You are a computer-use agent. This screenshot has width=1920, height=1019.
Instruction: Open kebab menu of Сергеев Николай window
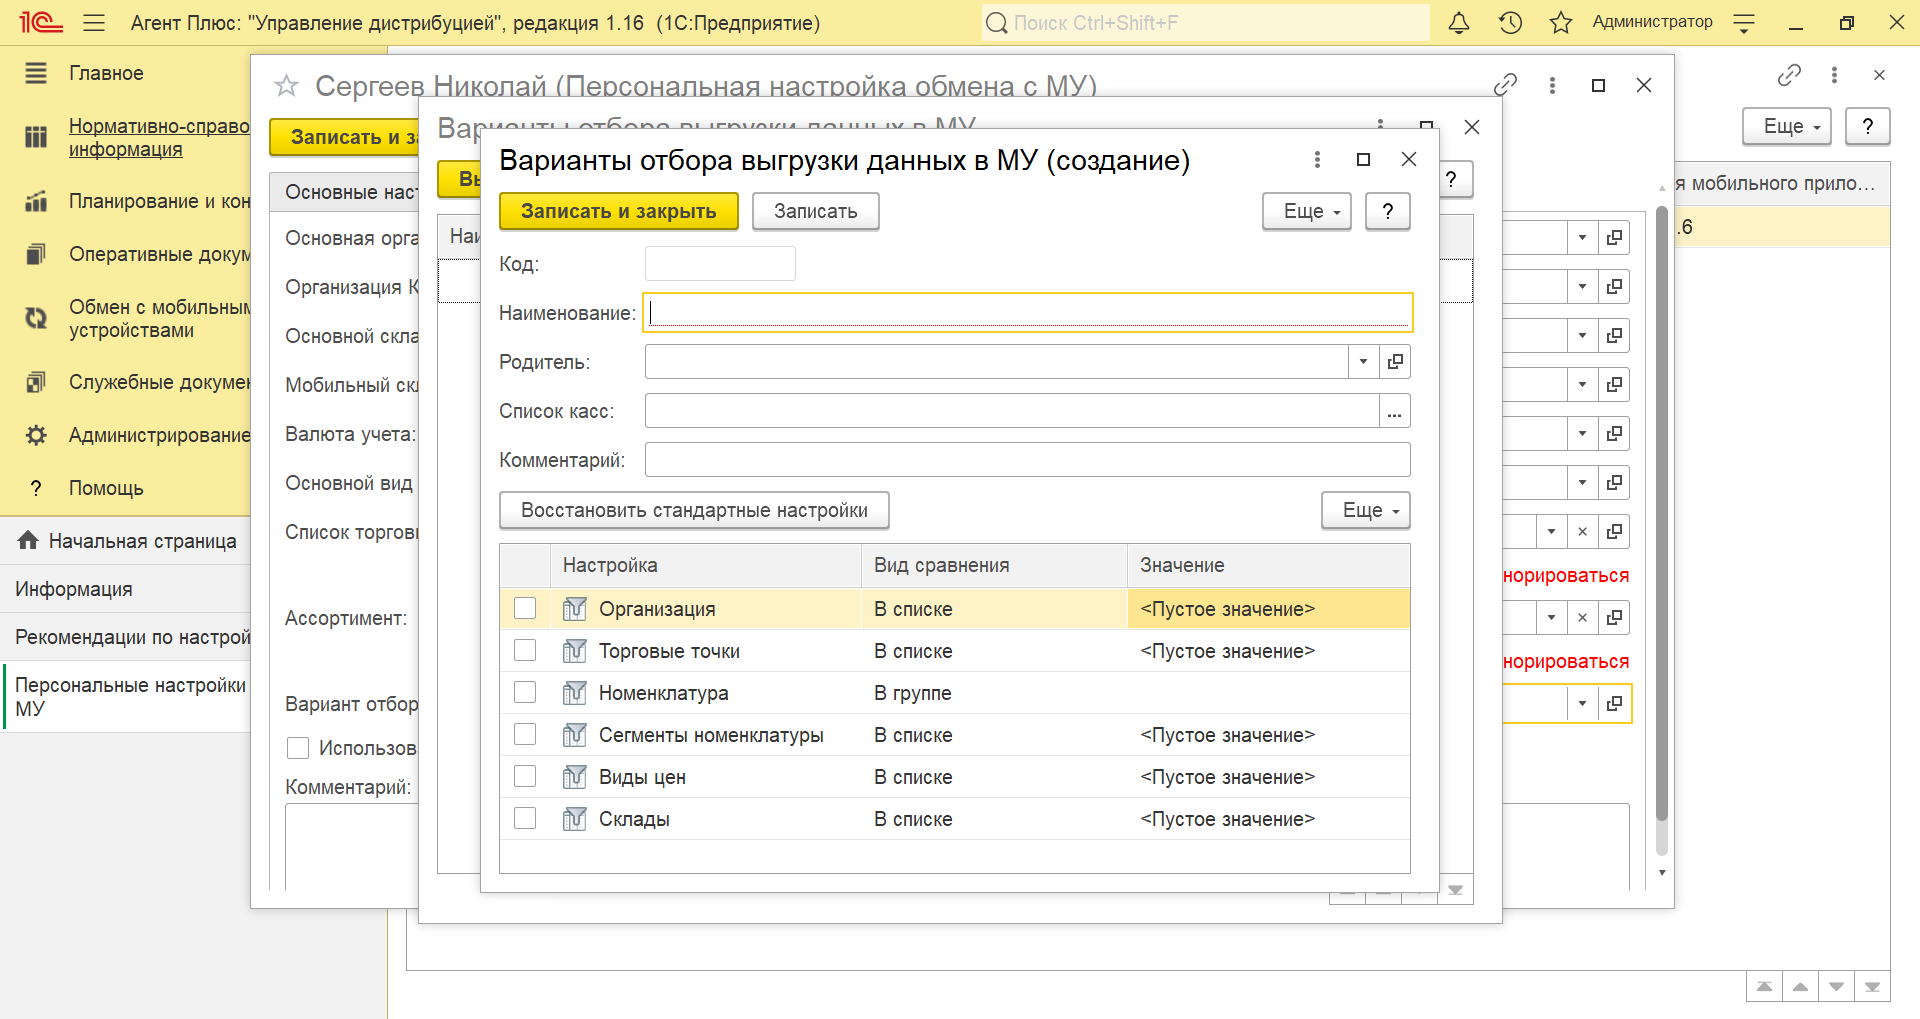pos(1552,85)
